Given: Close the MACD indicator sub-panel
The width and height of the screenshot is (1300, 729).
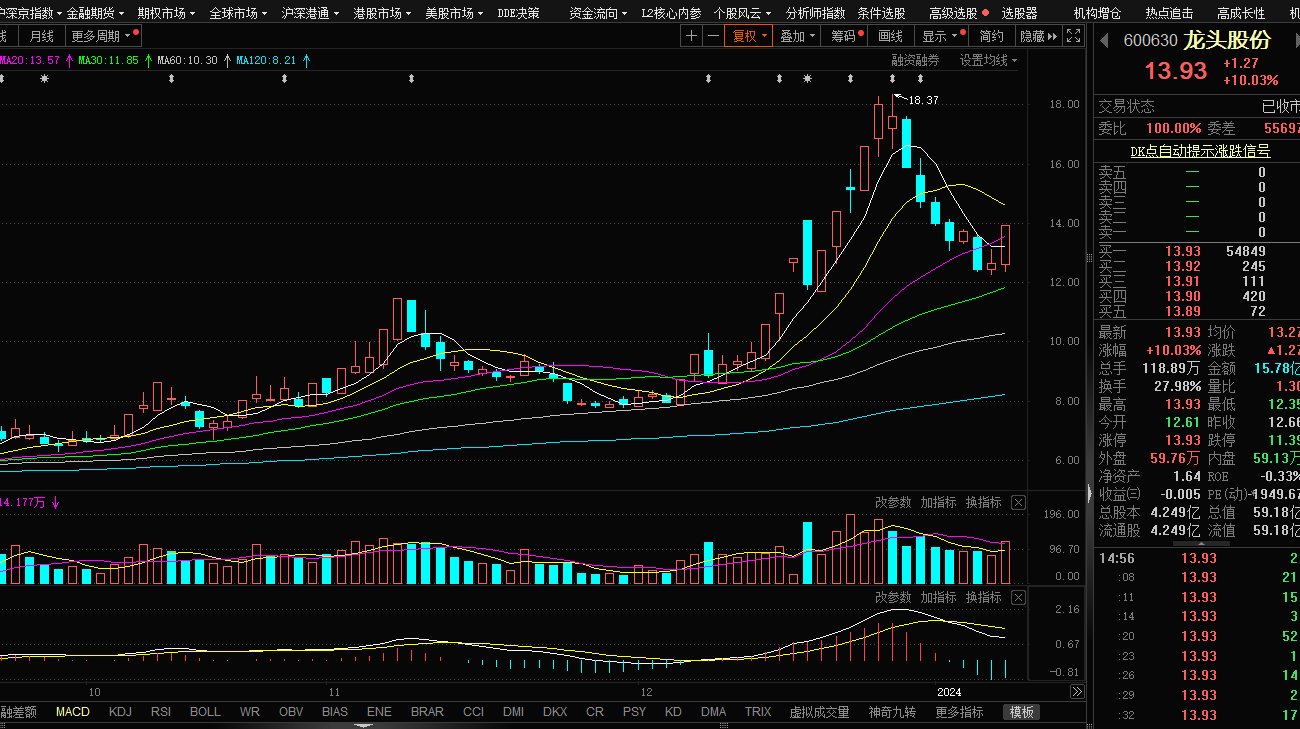Looking at the screenshot, I should point(1018,597).
